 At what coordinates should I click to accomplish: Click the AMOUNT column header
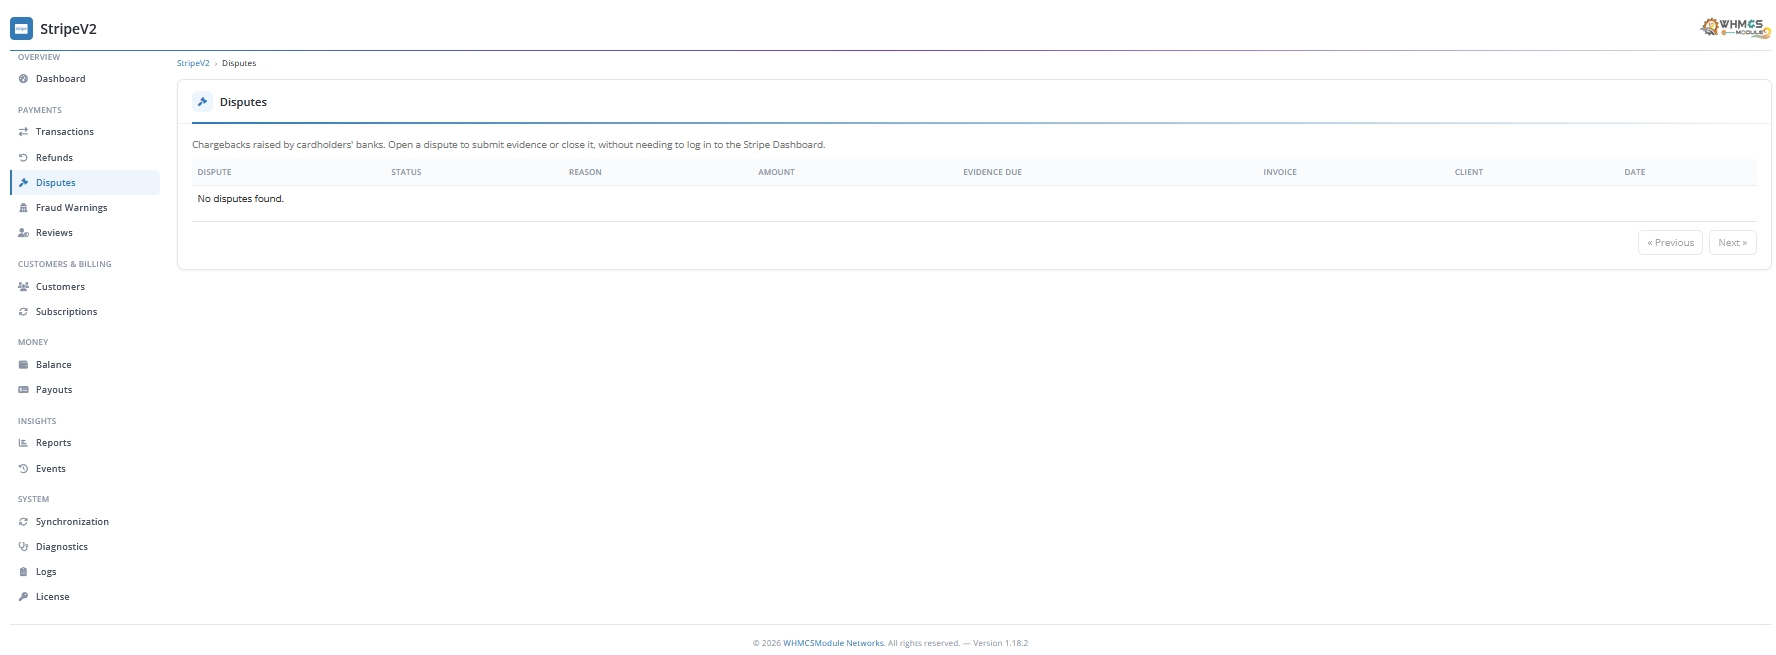click(776, 172)
